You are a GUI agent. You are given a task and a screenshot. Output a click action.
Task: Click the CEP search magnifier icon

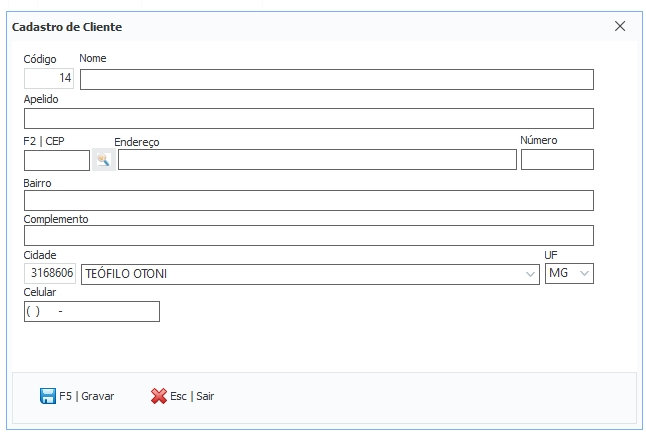[x=102, y=160]
